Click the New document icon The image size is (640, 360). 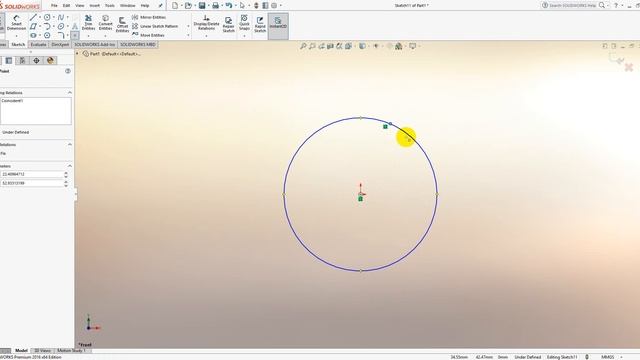point(175,5)
